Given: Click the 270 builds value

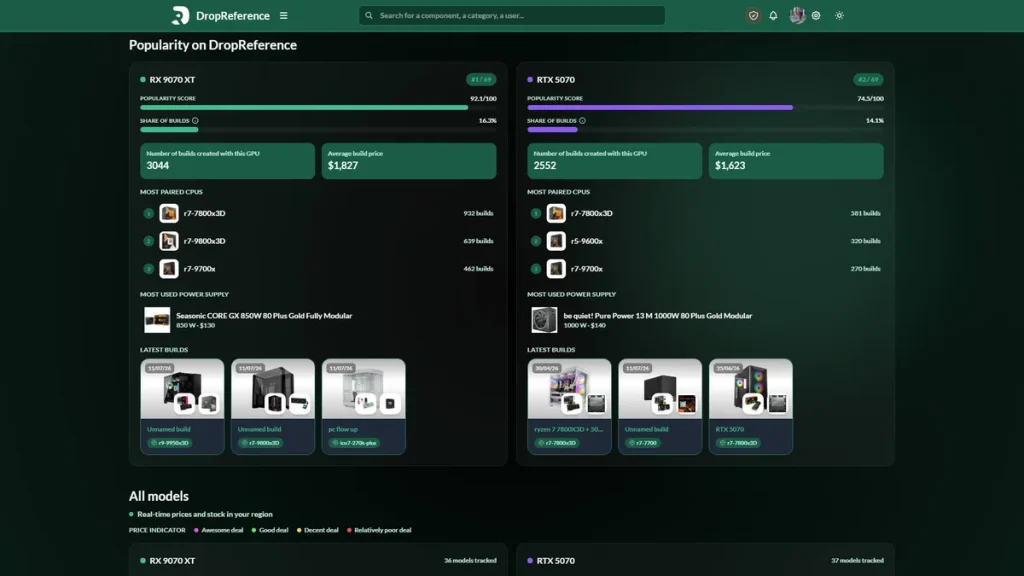Looking at the screenshot, I should pos(865,268).
